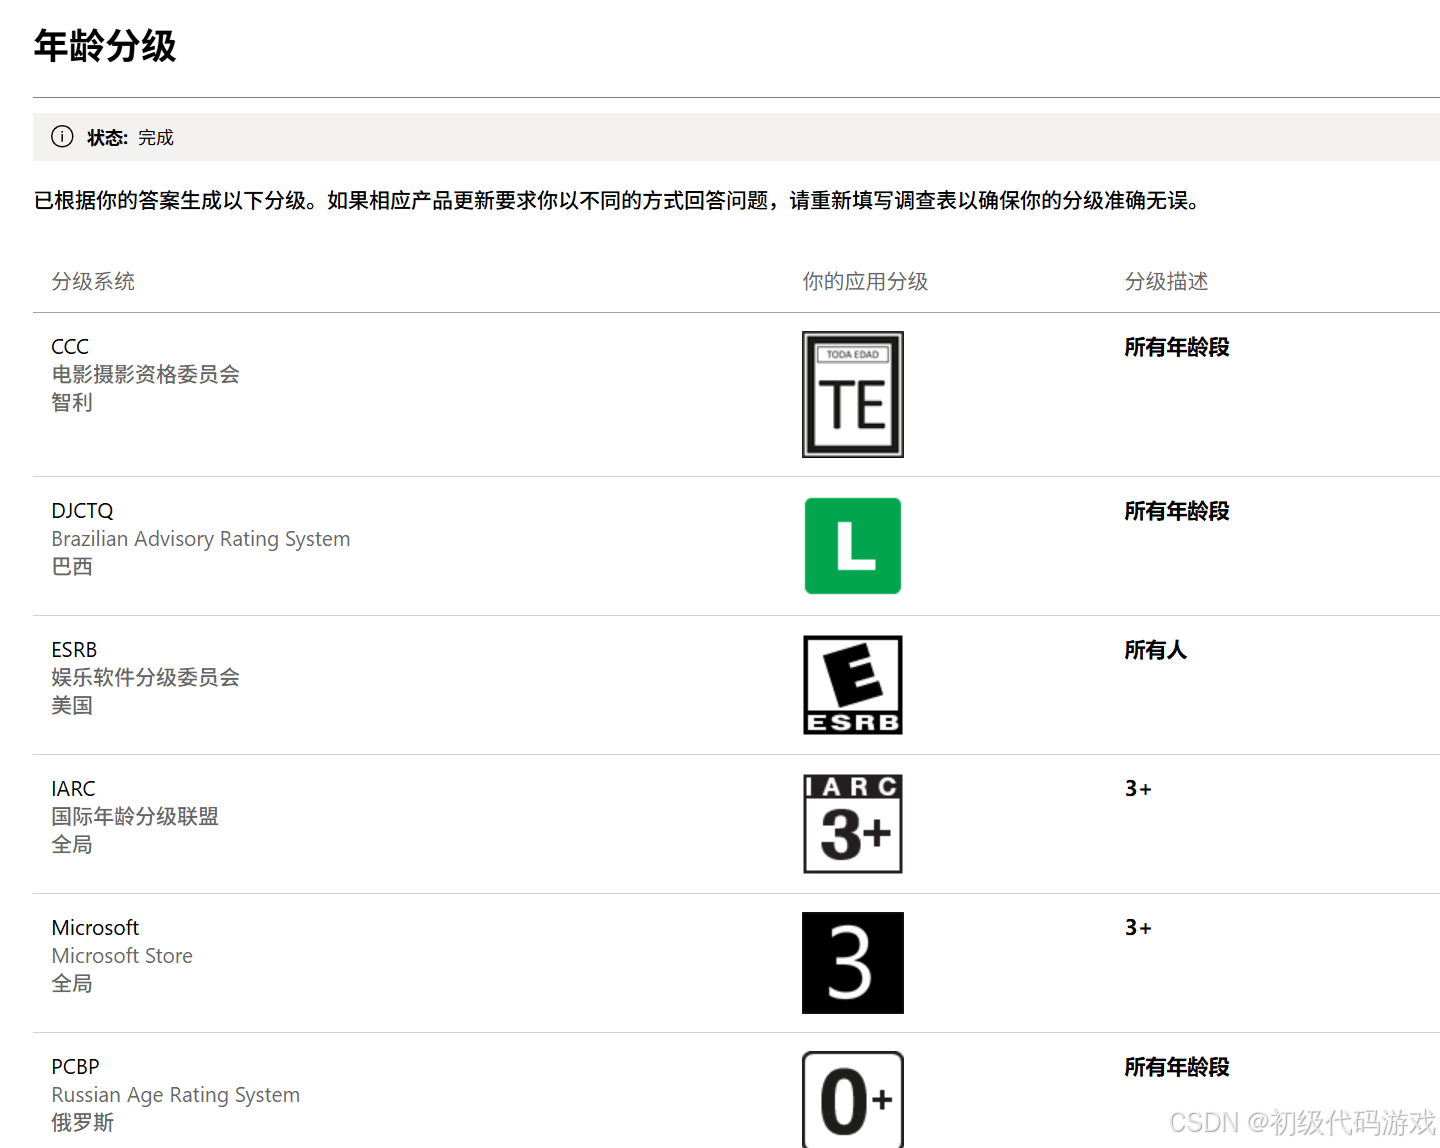Click 所有年龄段 description in CCC row

[x=1177, y=347]
